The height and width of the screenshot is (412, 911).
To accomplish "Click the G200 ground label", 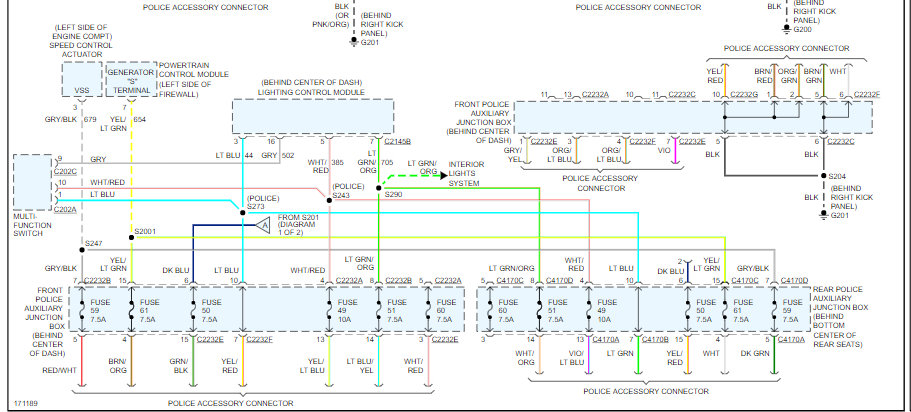I will (x=801, y=28).
